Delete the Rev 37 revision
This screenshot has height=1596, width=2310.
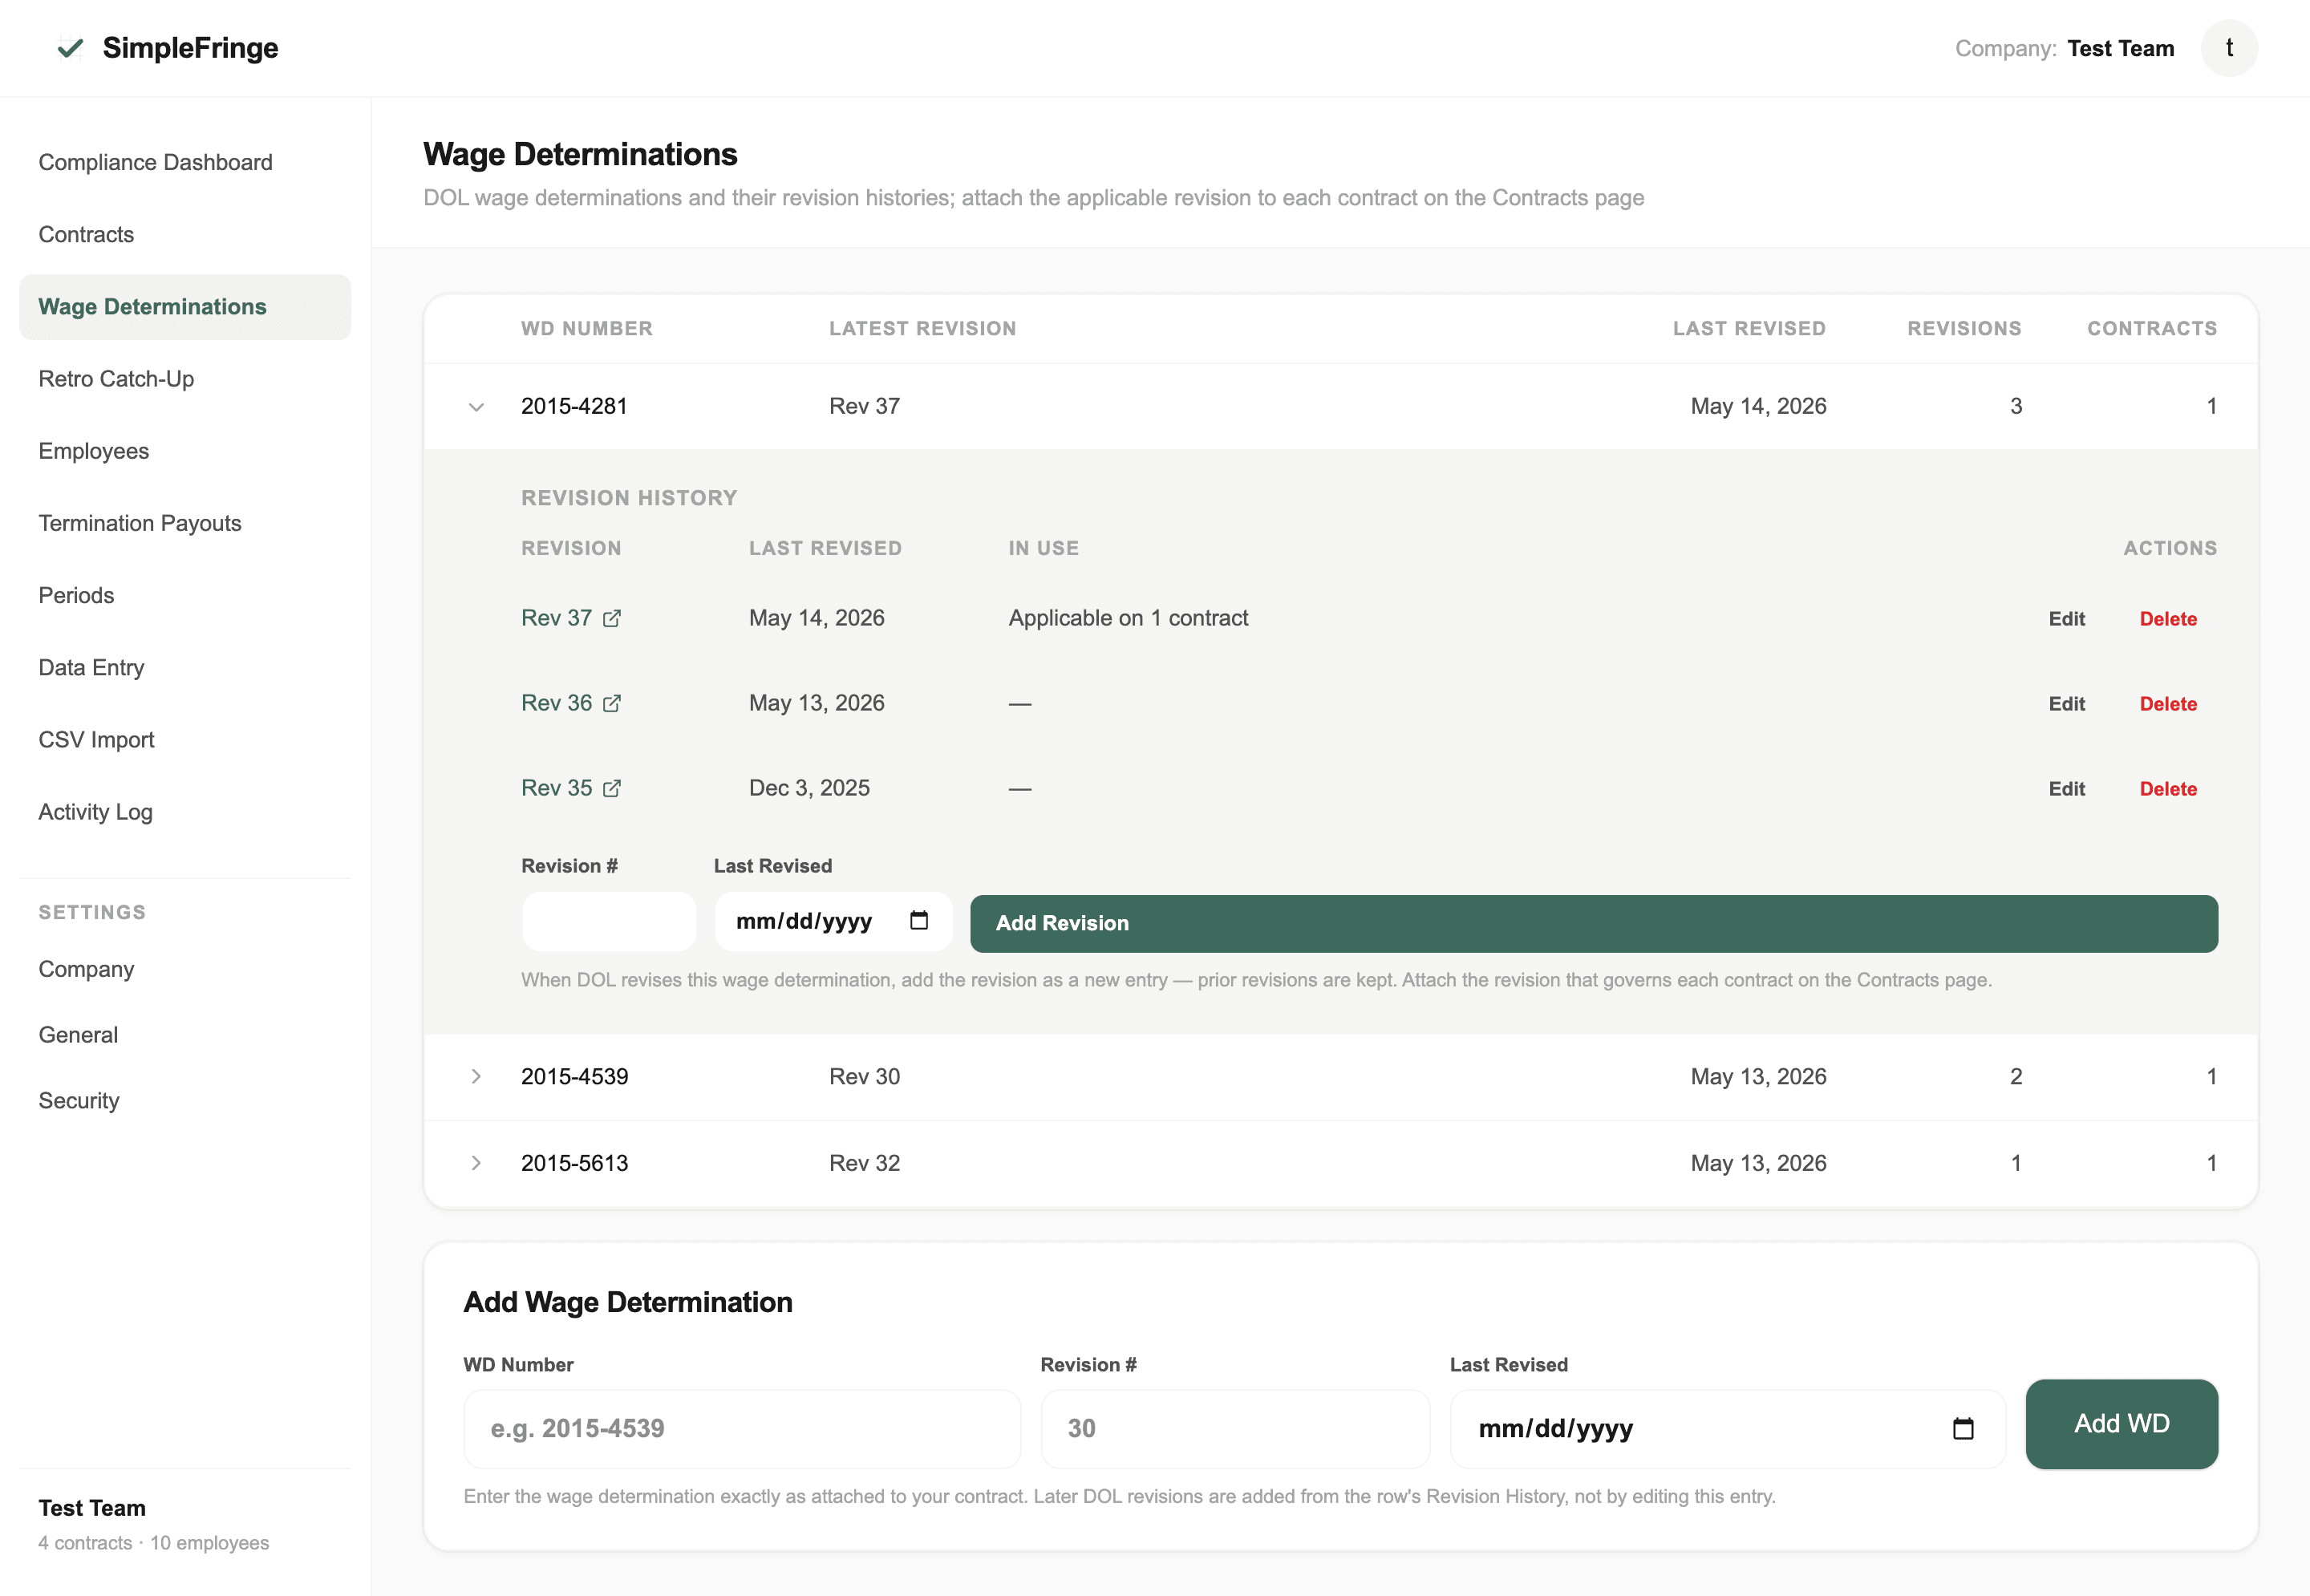pyautogui.click(x=2168, y=619)
